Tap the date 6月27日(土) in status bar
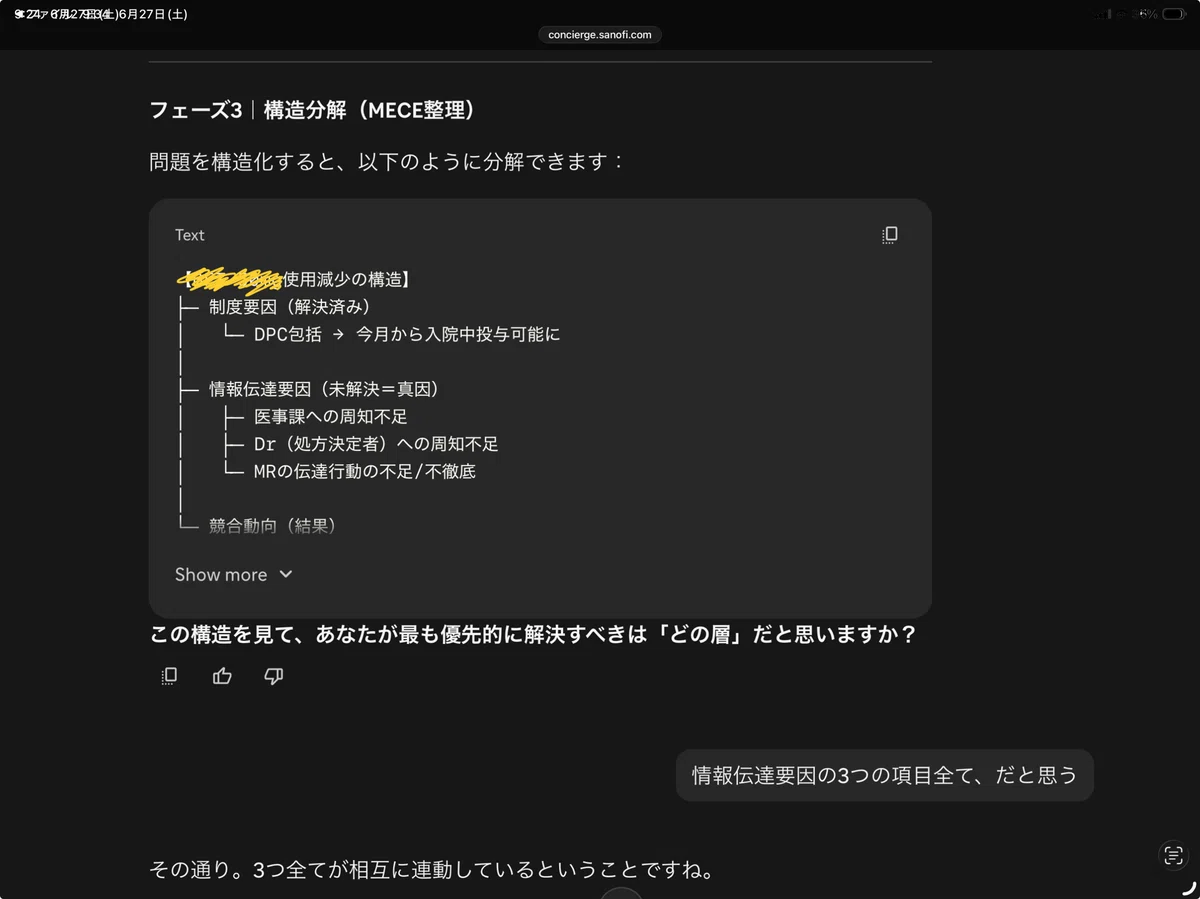Image resolution: width=1200 pixels, height=899 pixels. point(152,14)
